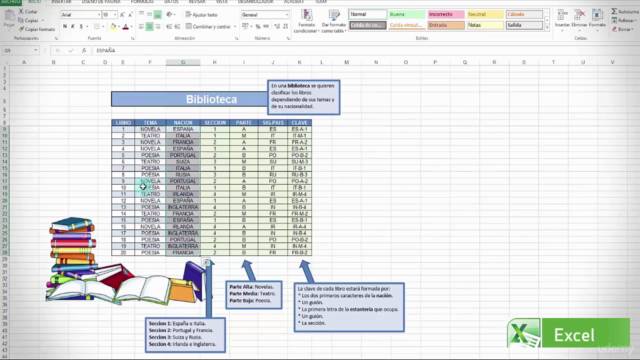Click the Pegar paste icon
Image resolution: width=640 pixels, height=360 pixels.
coord(9,16)
